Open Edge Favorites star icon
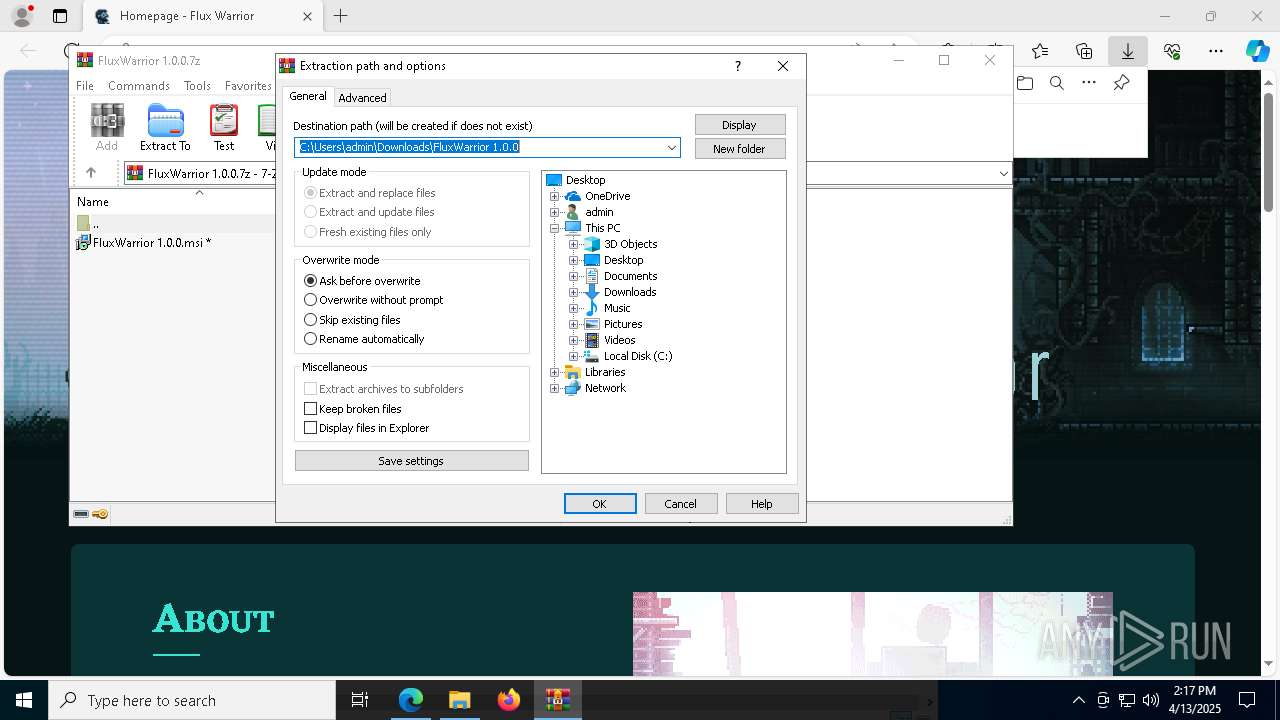 click(x=1040, y=51)
